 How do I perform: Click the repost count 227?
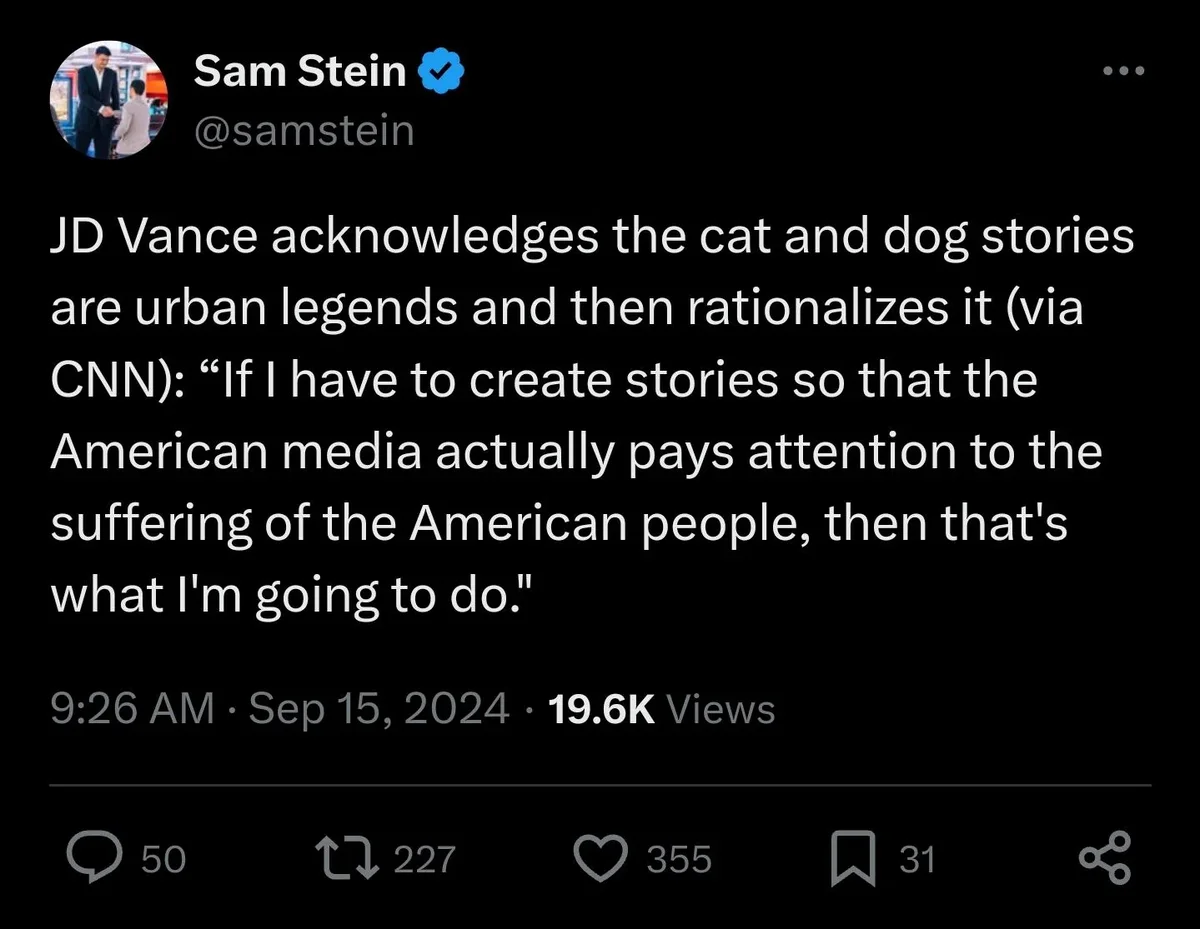coord(424,860)
